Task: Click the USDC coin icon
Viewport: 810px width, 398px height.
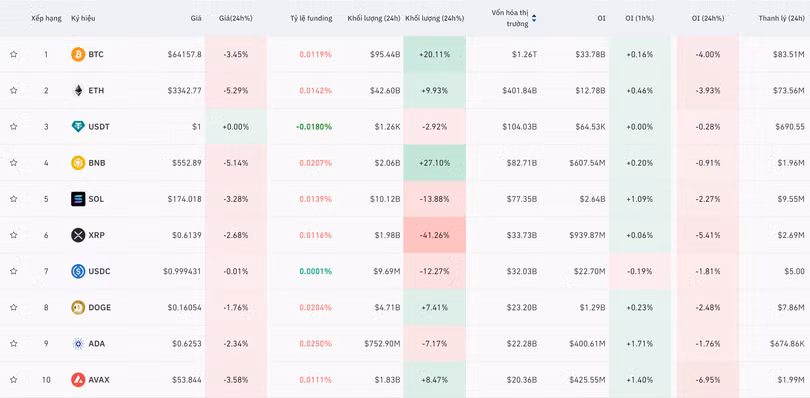Action: [78, 271]
